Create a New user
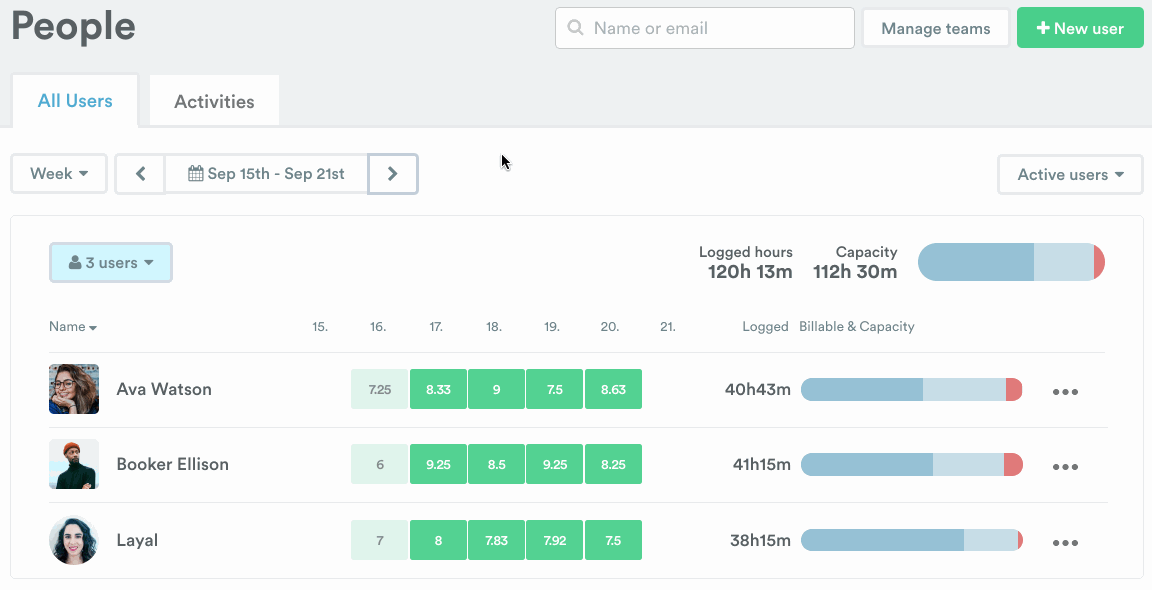 pyautogui.click(x=1080, y=28)
